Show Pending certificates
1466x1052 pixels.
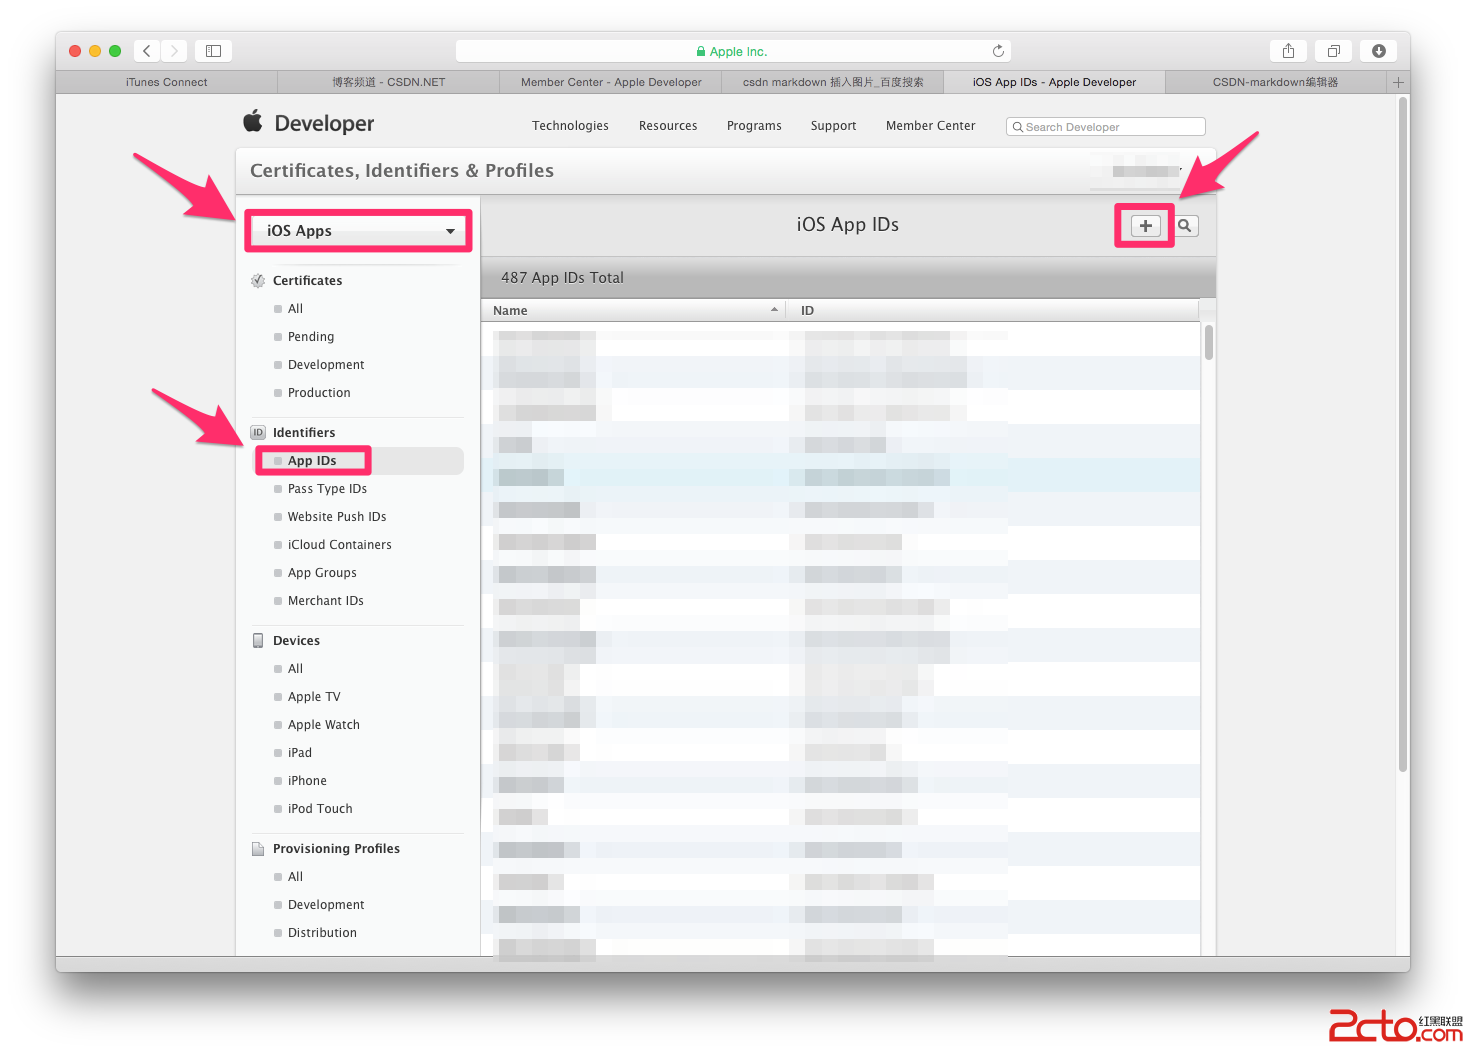[x=311, y=337]
